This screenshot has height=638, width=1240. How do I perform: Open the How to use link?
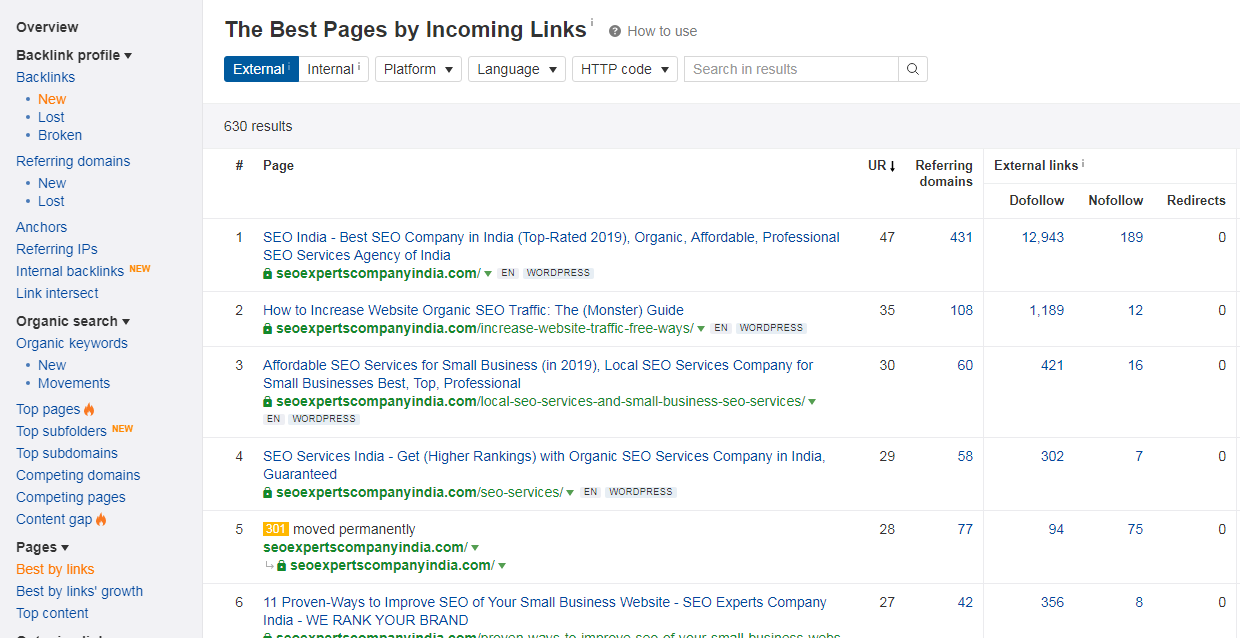[x=662, y=31]
